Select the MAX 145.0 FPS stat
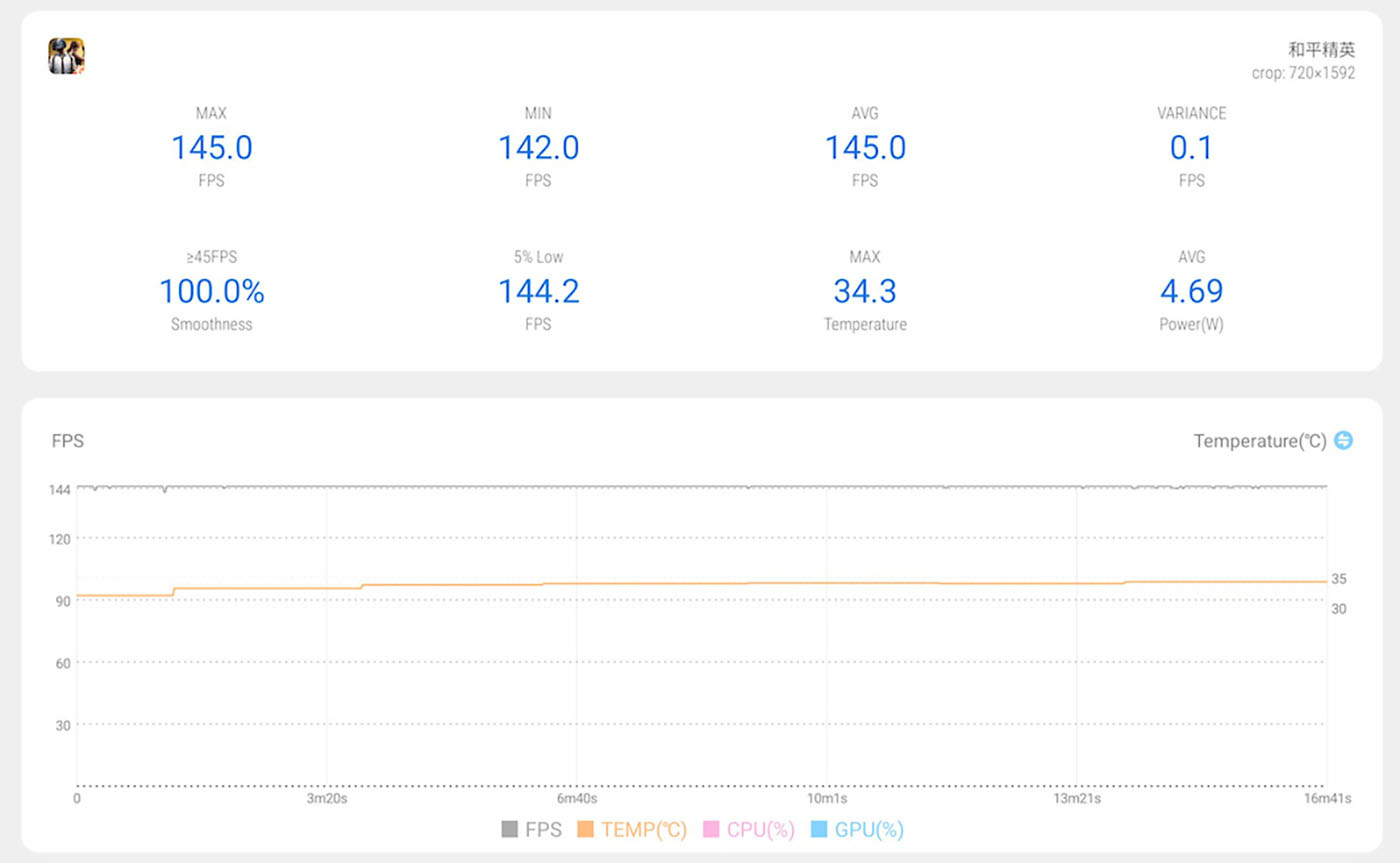This screenshot has width=1400, height=863. click(x=211, y=147)
